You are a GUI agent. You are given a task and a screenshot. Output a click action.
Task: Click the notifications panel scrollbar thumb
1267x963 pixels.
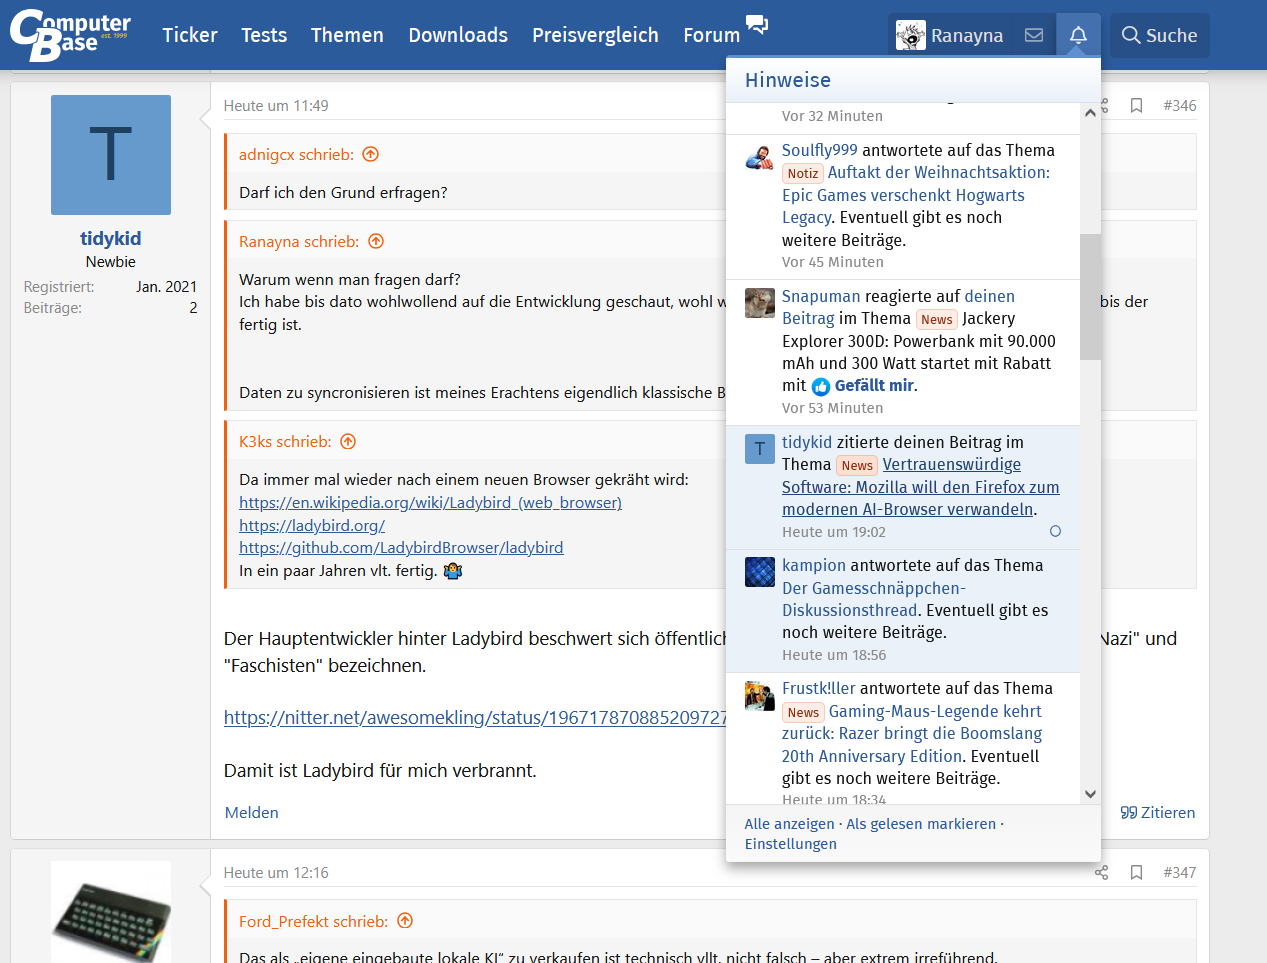pyautogui.click(x=1090, y=297)
